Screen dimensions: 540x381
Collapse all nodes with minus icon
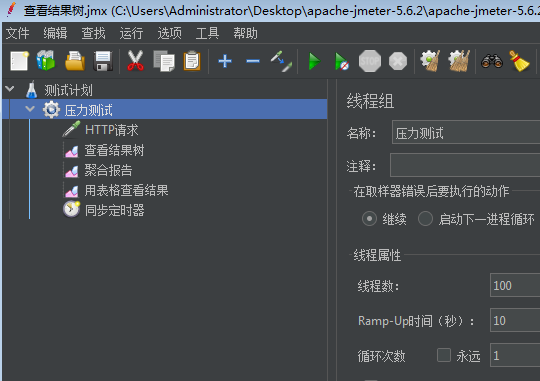(253, 61)
